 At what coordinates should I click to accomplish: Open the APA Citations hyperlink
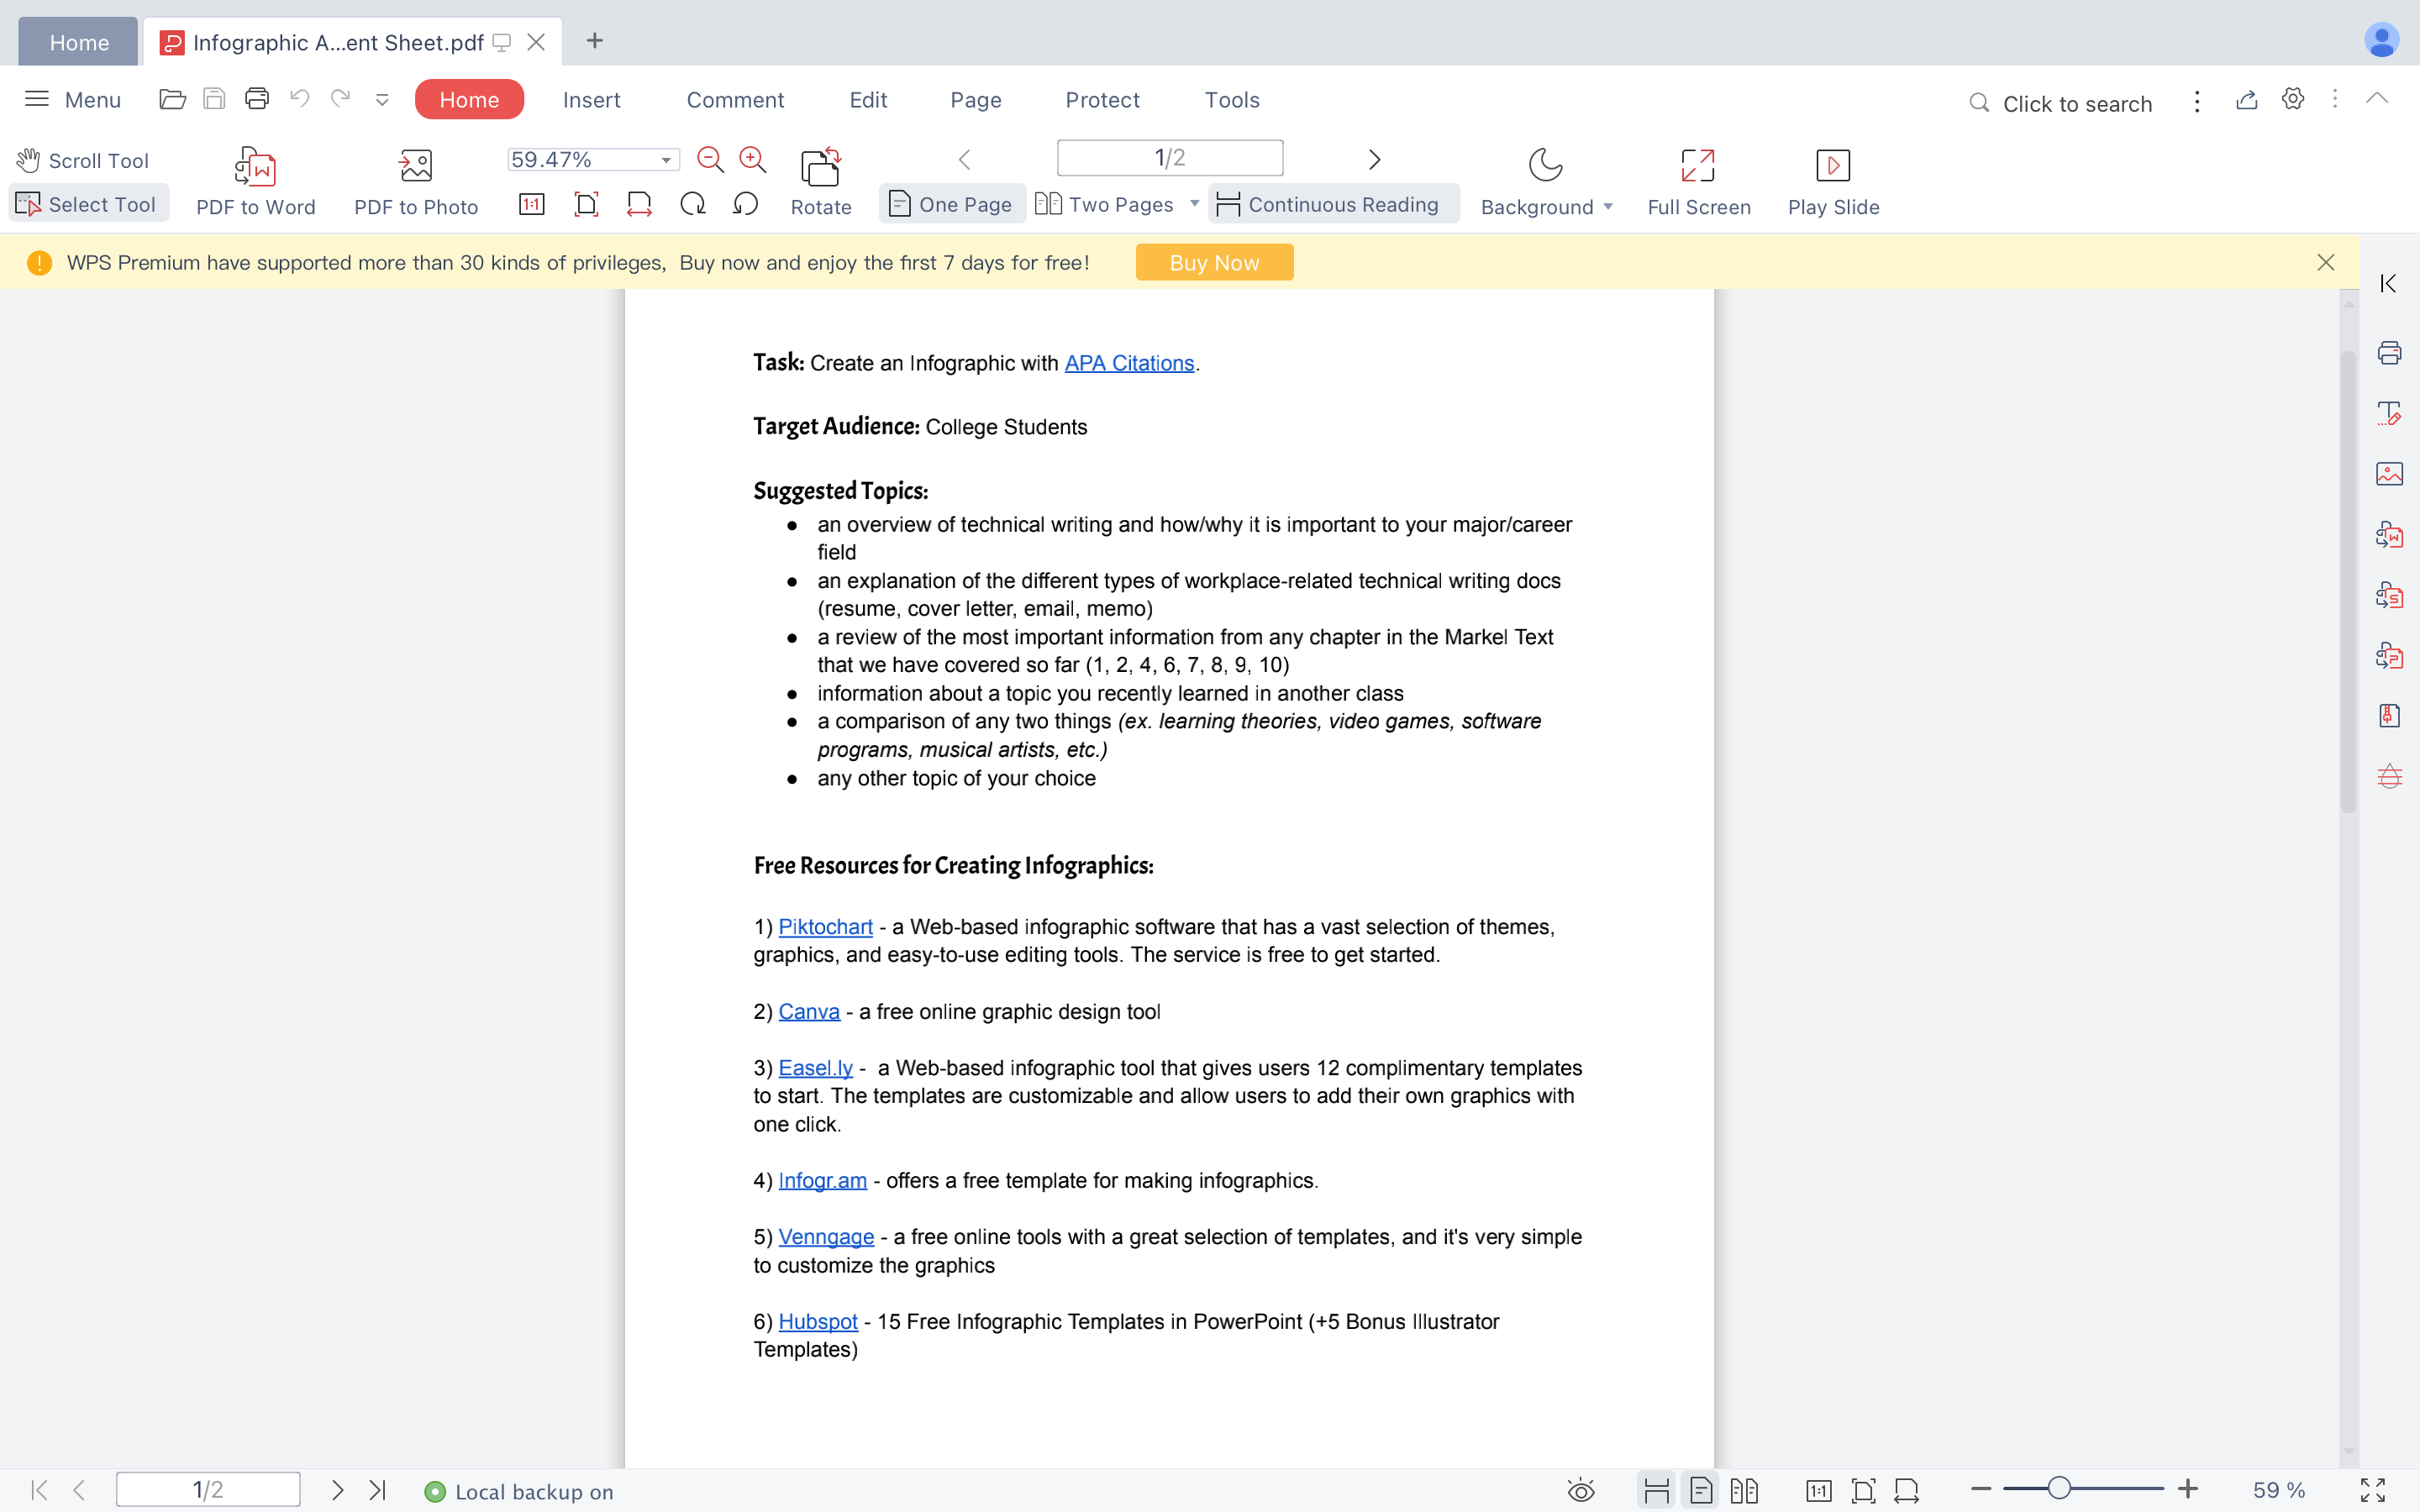pos(1128,362)
